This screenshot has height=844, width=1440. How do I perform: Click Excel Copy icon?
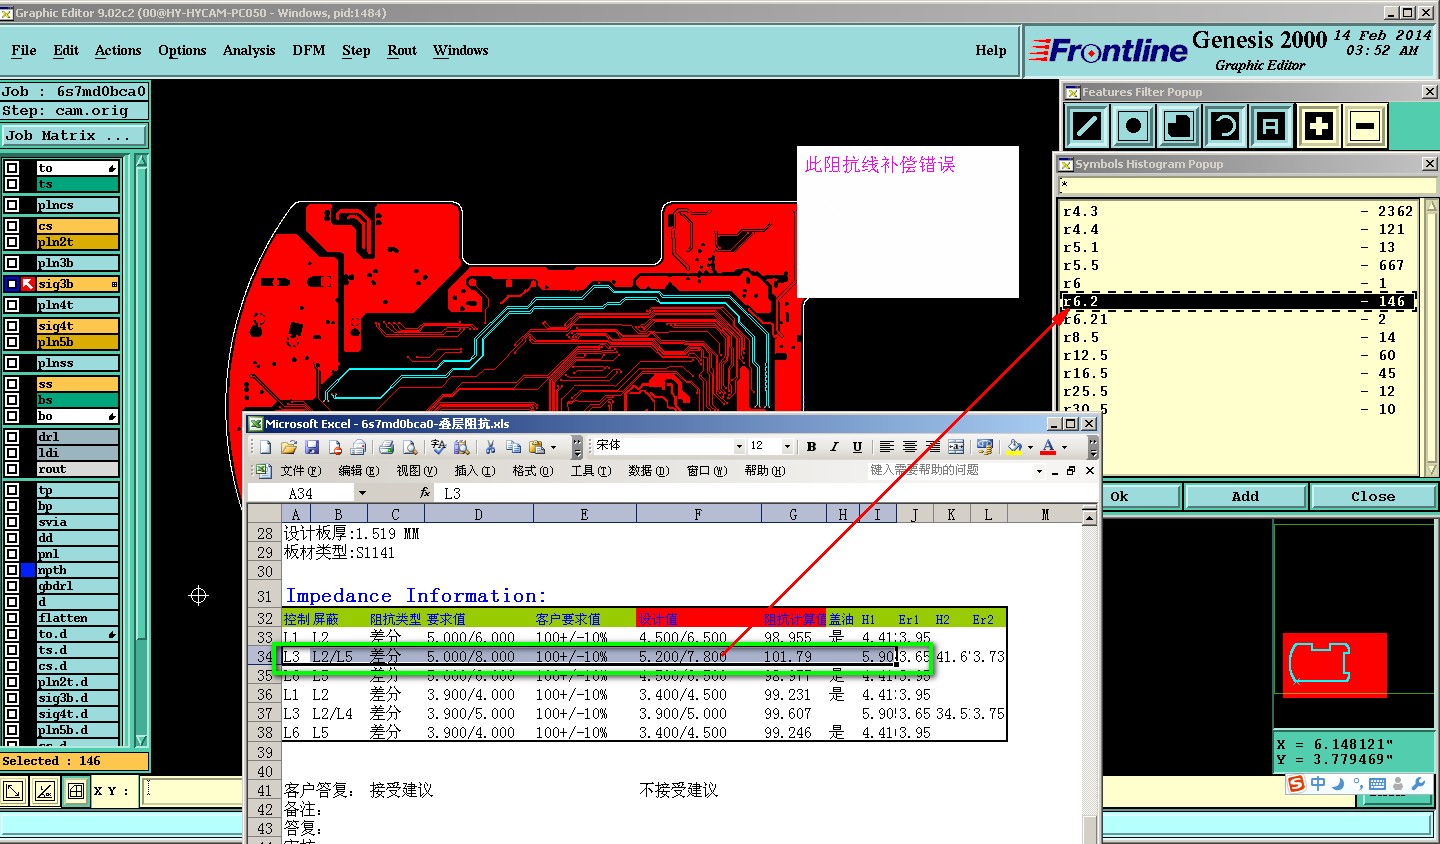[x=513, y=447]
